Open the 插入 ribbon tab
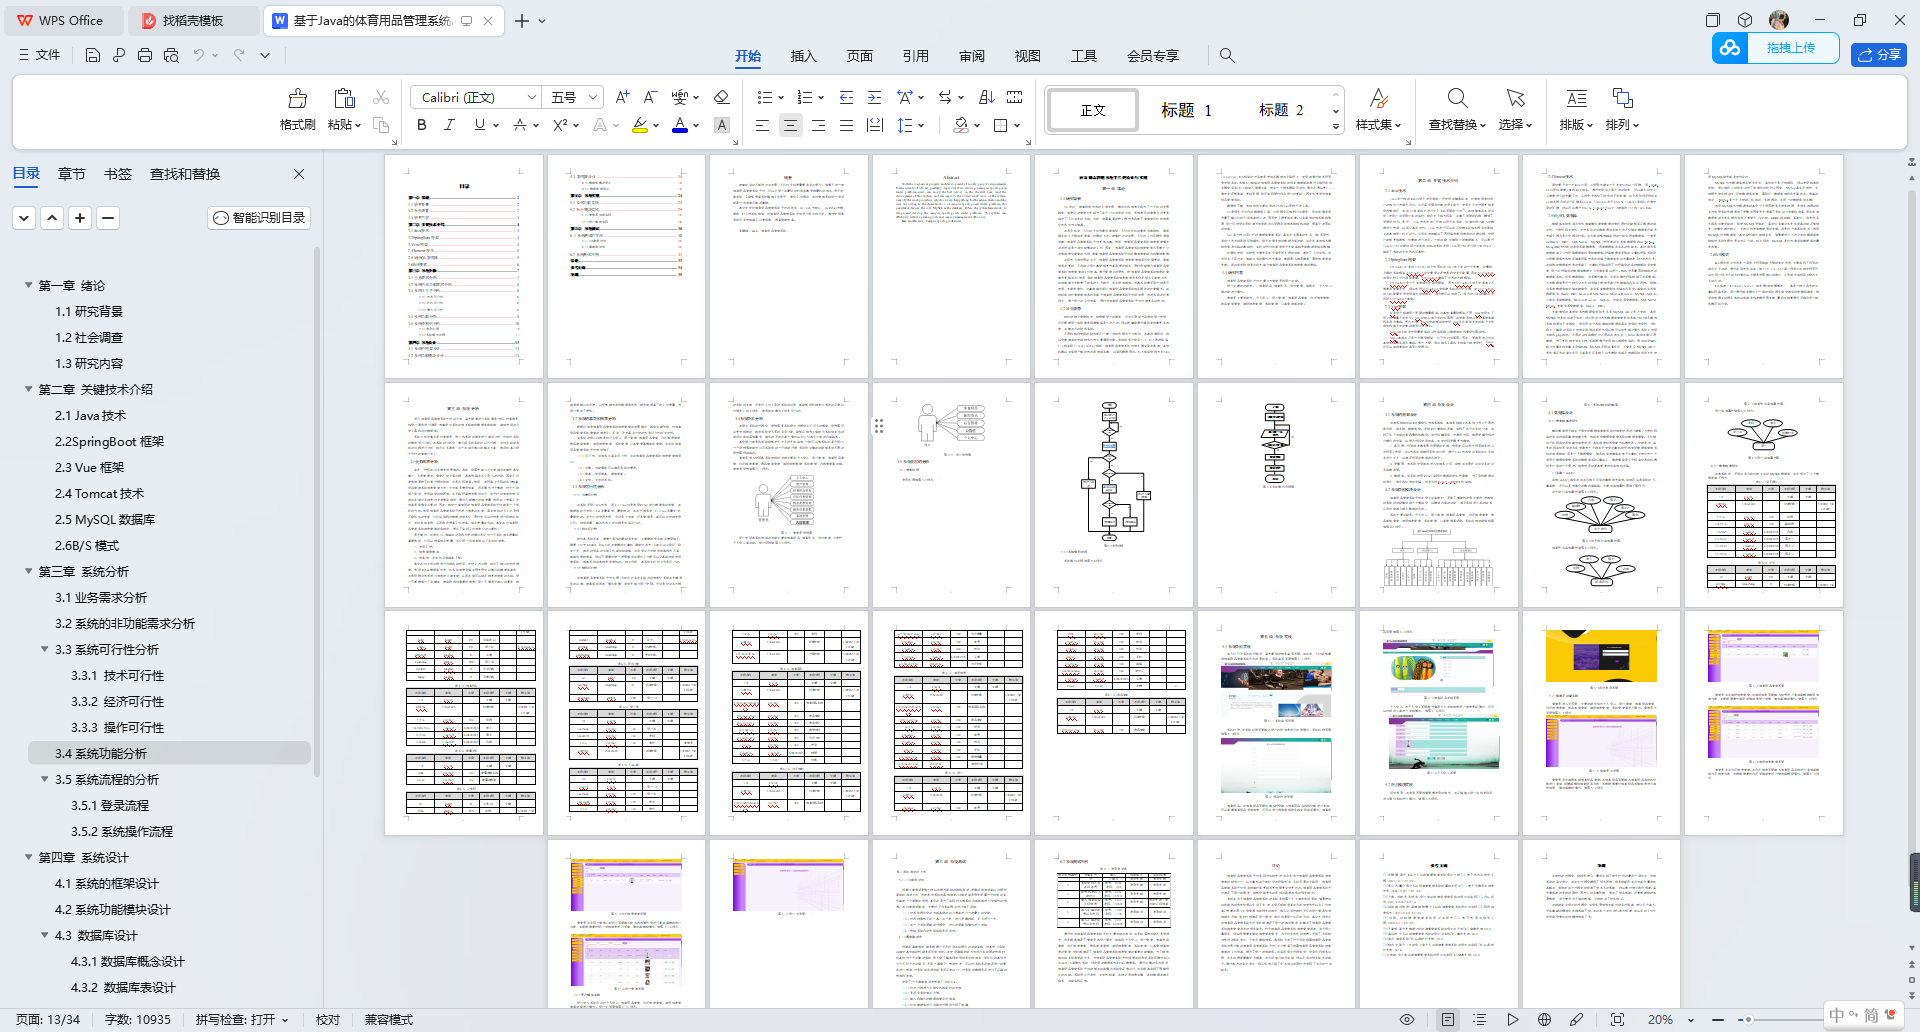Image resolution: width=1920 pixels, height=1032 pixels. pos(803,56)
